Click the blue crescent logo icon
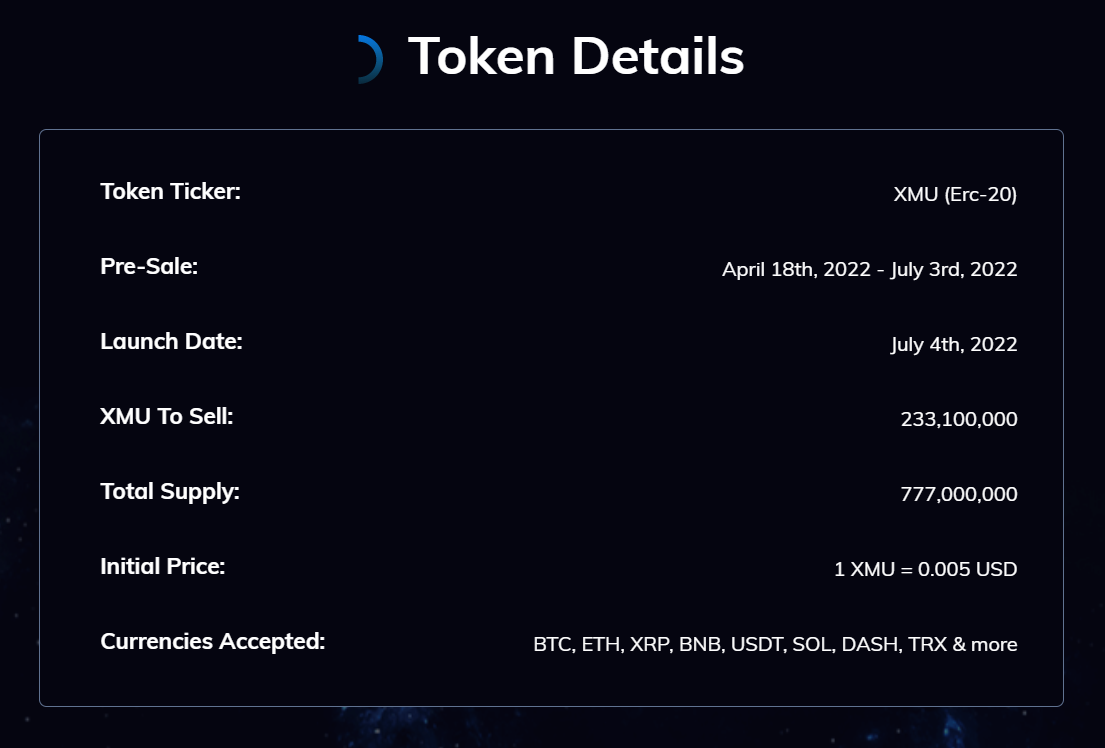Viewport: 1105px width, 748px height. 371,59
